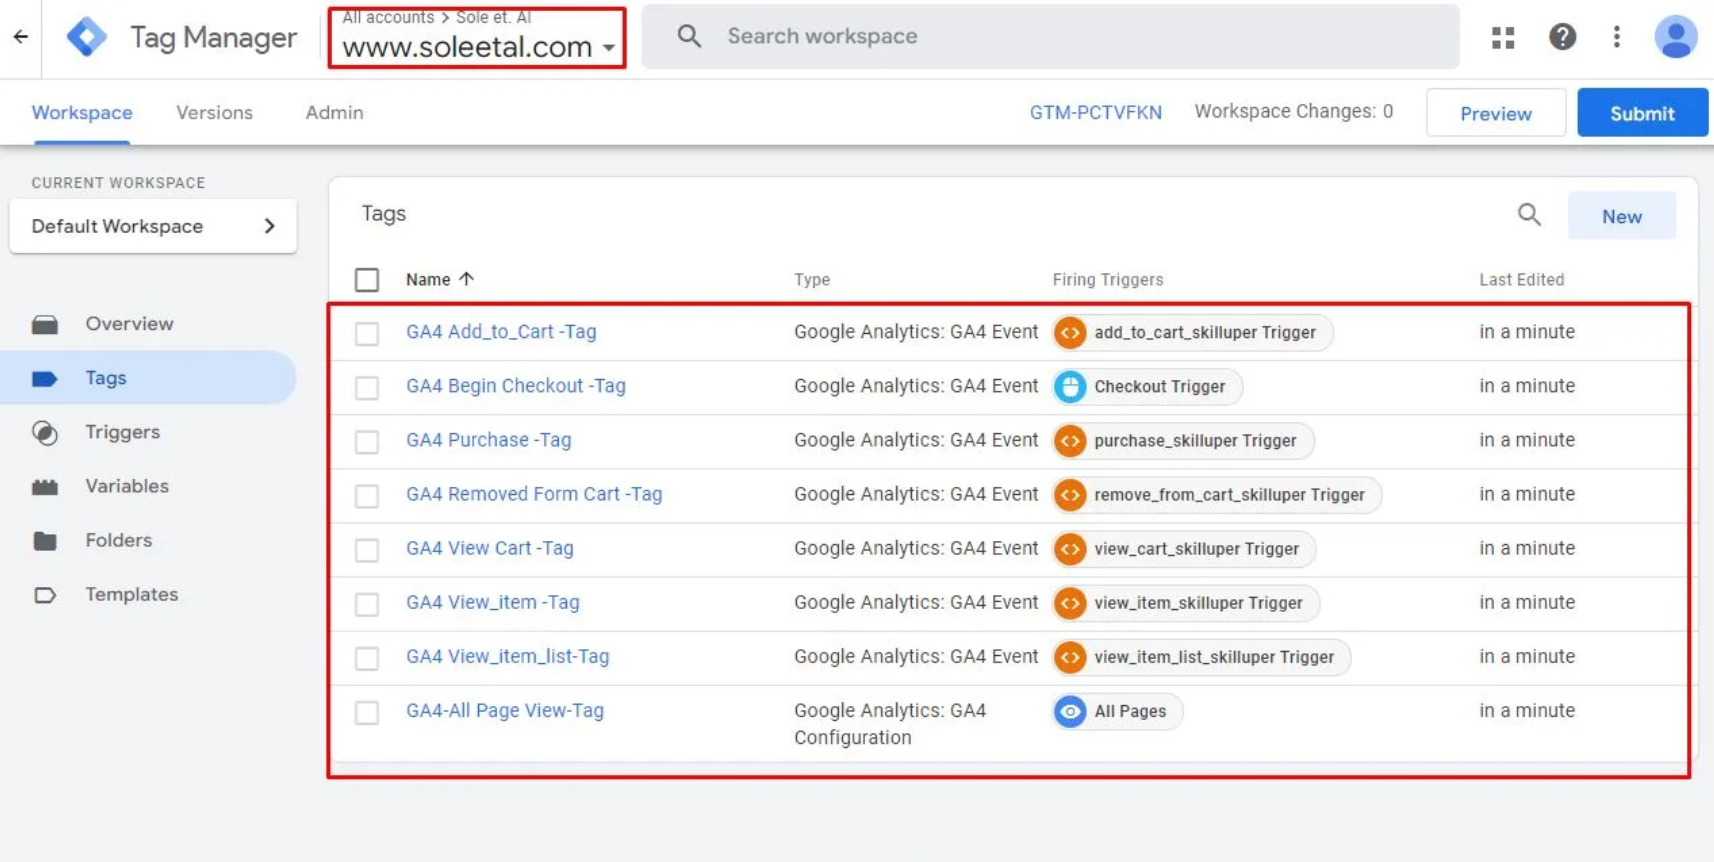Switch to the Versions tab
This screenshot has width=1714, height=862.
(214, 113)
